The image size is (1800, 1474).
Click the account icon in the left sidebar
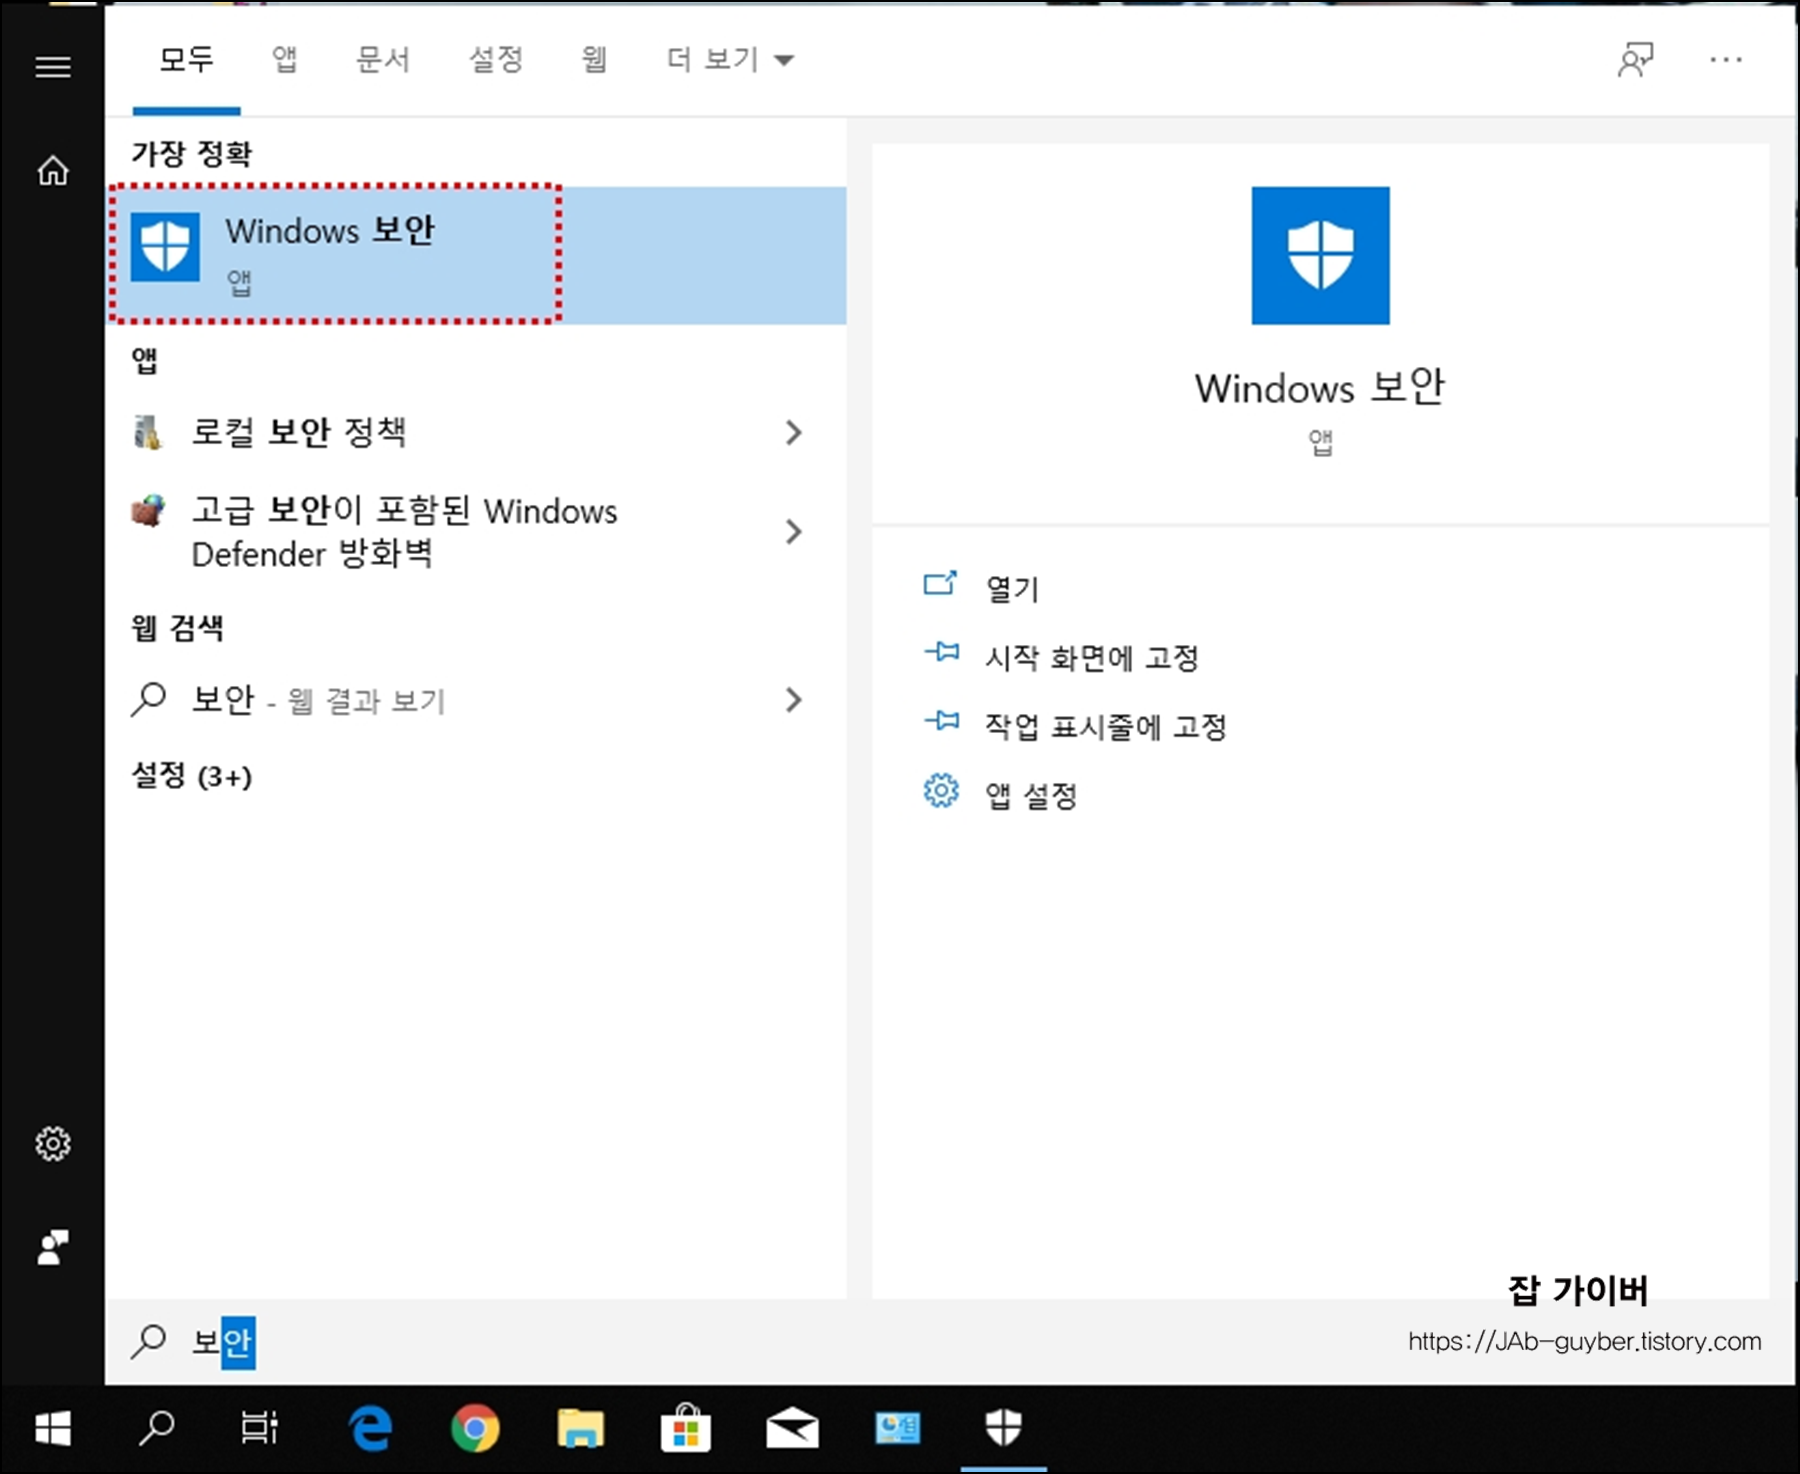pyautogui.click(x=52, y=1248)
